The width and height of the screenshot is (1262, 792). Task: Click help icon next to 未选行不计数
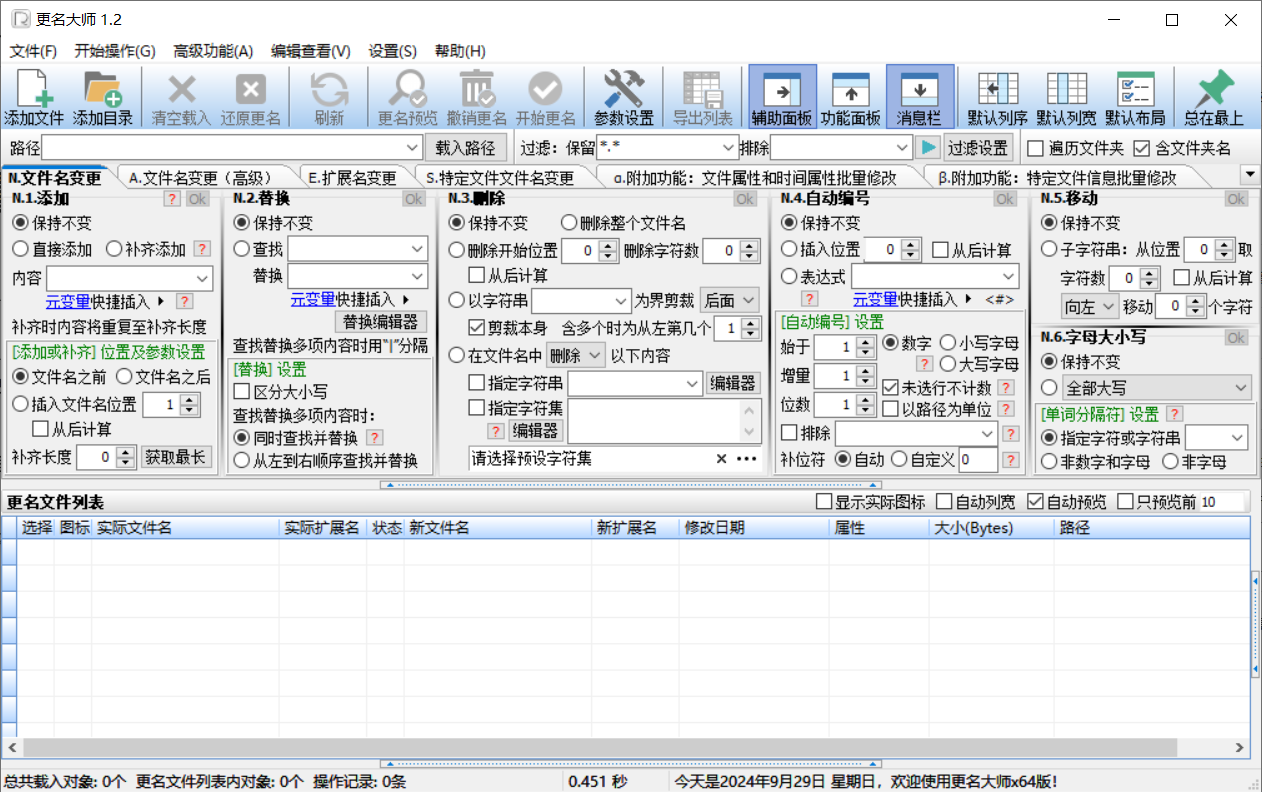pos(1006,388)
